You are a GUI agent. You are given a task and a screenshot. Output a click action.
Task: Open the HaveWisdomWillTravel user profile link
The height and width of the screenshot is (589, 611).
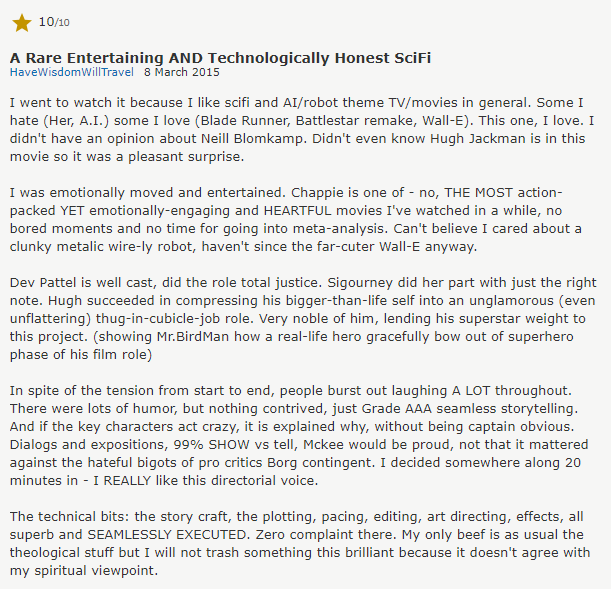click(72, 72)
